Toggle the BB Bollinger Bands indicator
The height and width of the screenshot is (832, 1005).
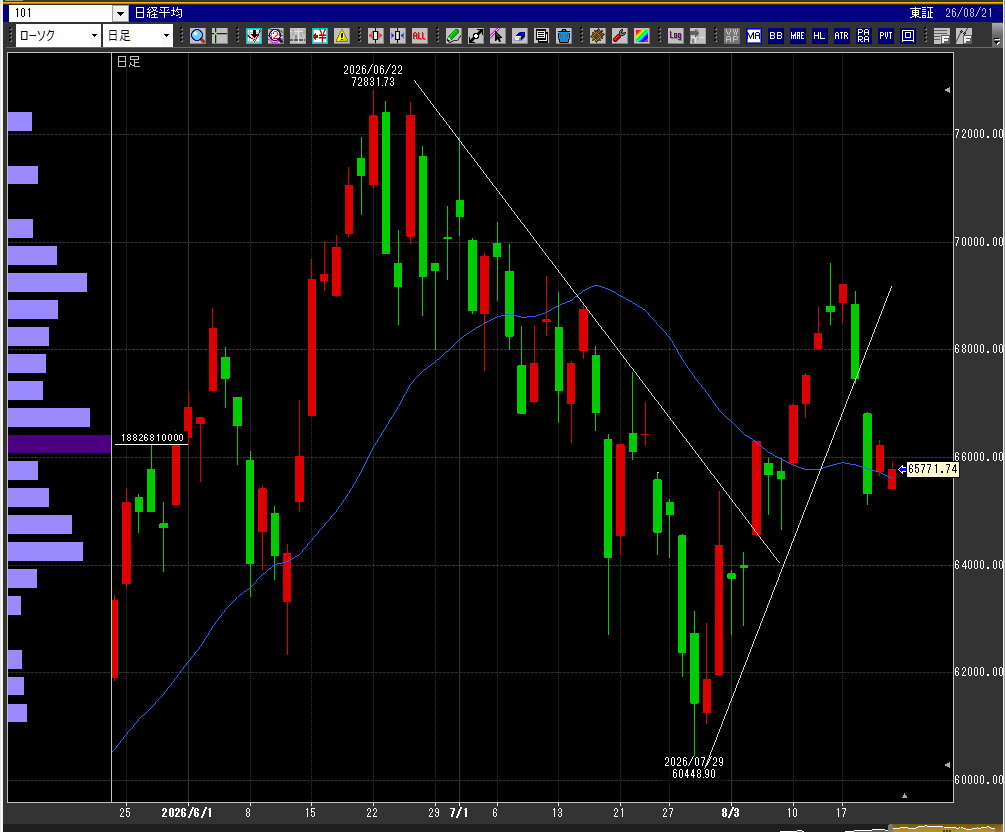click(776, 36)
